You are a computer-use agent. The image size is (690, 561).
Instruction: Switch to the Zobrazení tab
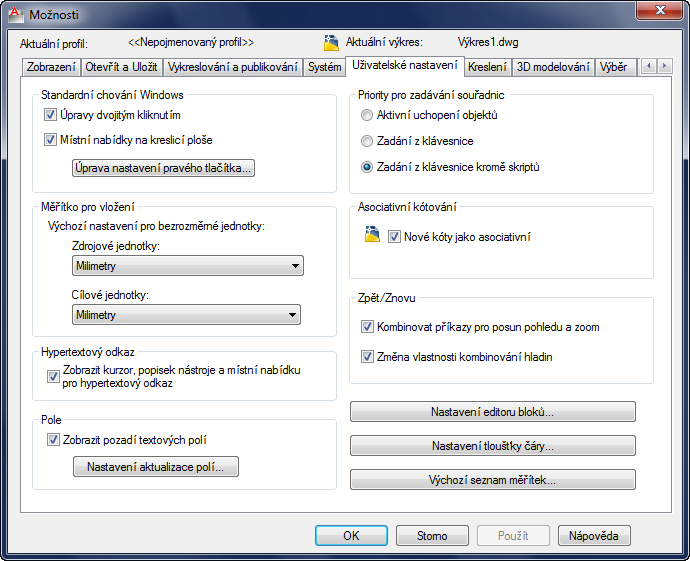(51, 67)
